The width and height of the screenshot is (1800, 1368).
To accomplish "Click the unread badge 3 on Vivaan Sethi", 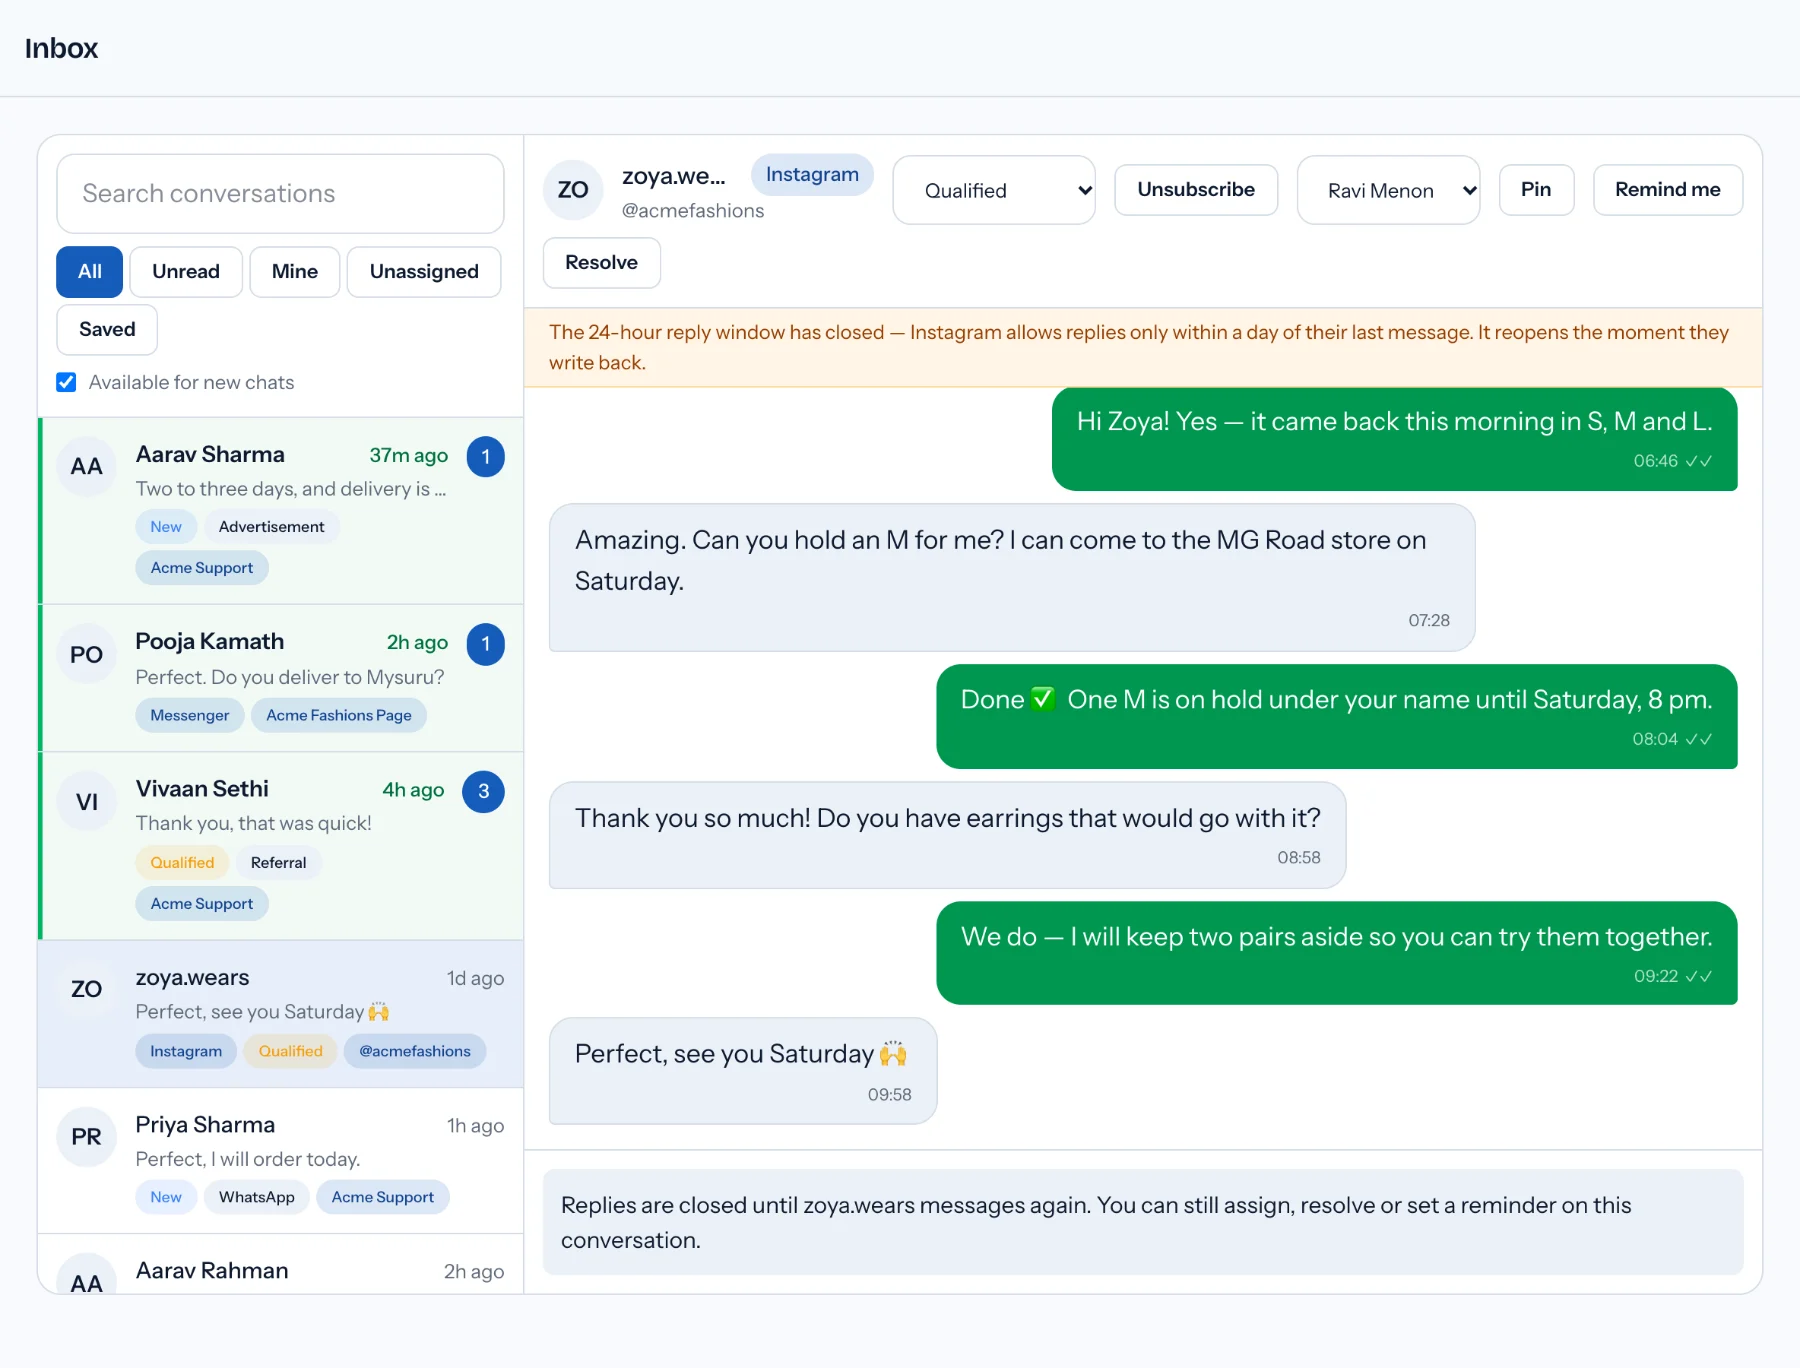I will click(x=483, y=792).
